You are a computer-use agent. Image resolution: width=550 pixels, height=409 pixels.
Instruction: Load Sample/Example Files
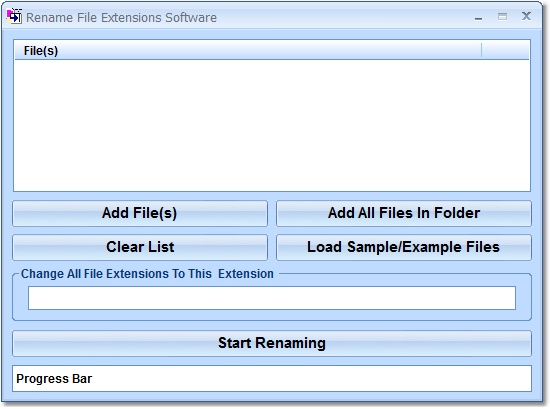coord(404,247)
